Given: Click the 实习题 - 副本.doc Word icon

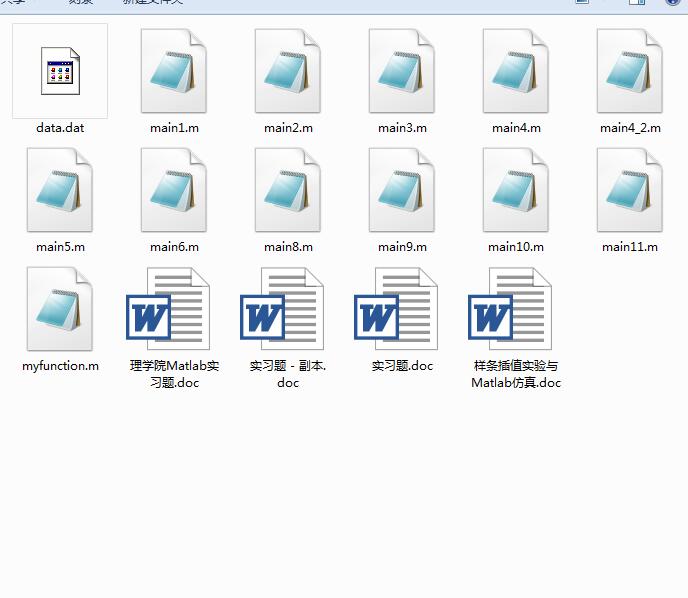Looking at the screenshot, I should 282,309.
